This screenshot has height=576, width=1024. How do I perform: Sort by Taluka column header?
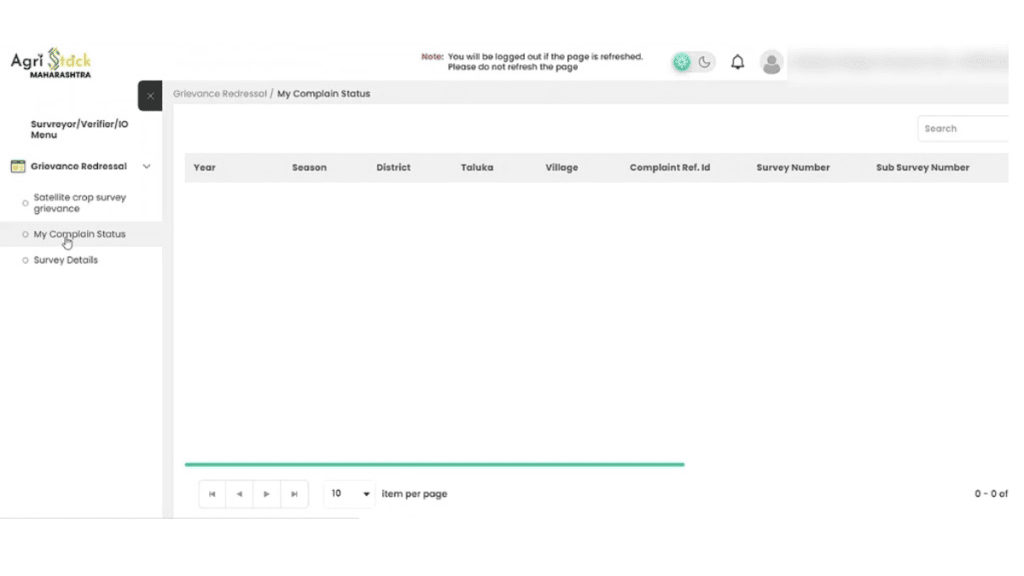click(477, 168)
